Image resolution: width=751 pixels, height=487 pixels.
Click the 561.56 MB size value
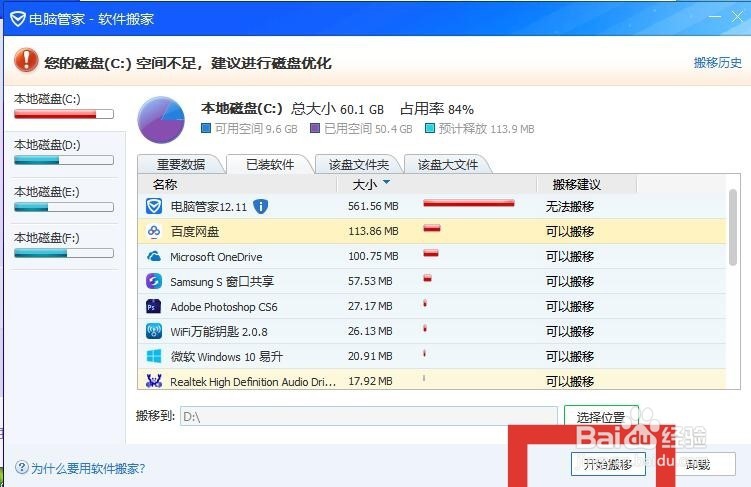click(x=373, y=206)
